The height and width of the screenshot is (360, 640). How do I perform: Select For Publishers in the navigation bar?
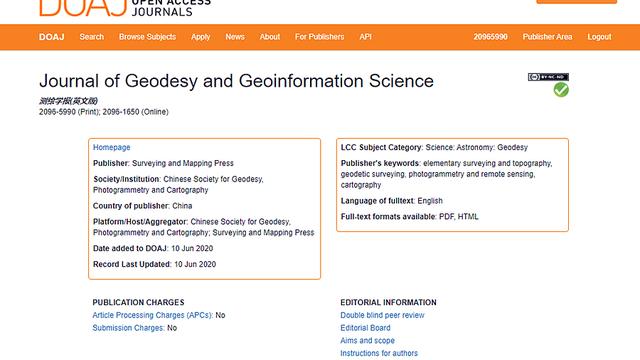point(320,37)
